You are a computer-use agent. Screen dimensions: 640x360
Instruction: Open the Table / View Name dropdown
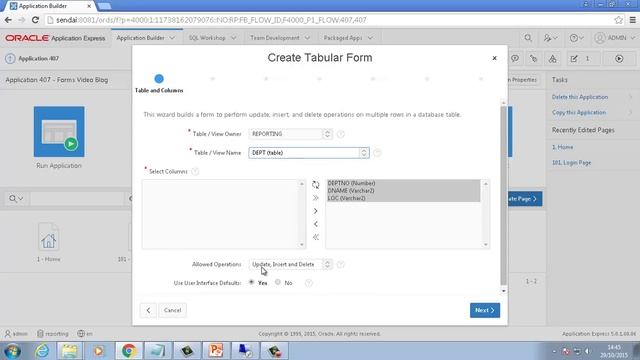pyautogui.click(x=309, y=153)
